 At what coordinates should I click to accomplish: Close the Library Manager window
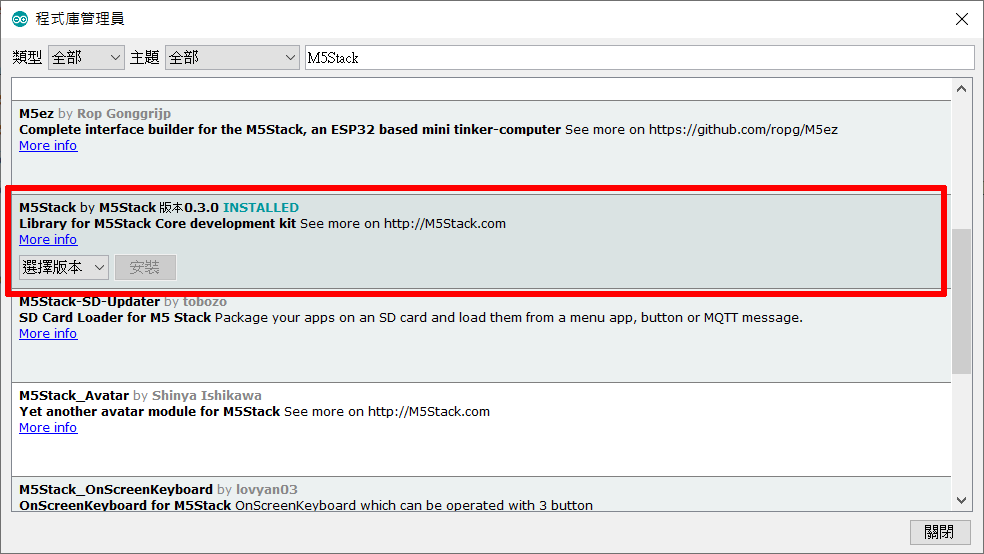coord(961,19)
